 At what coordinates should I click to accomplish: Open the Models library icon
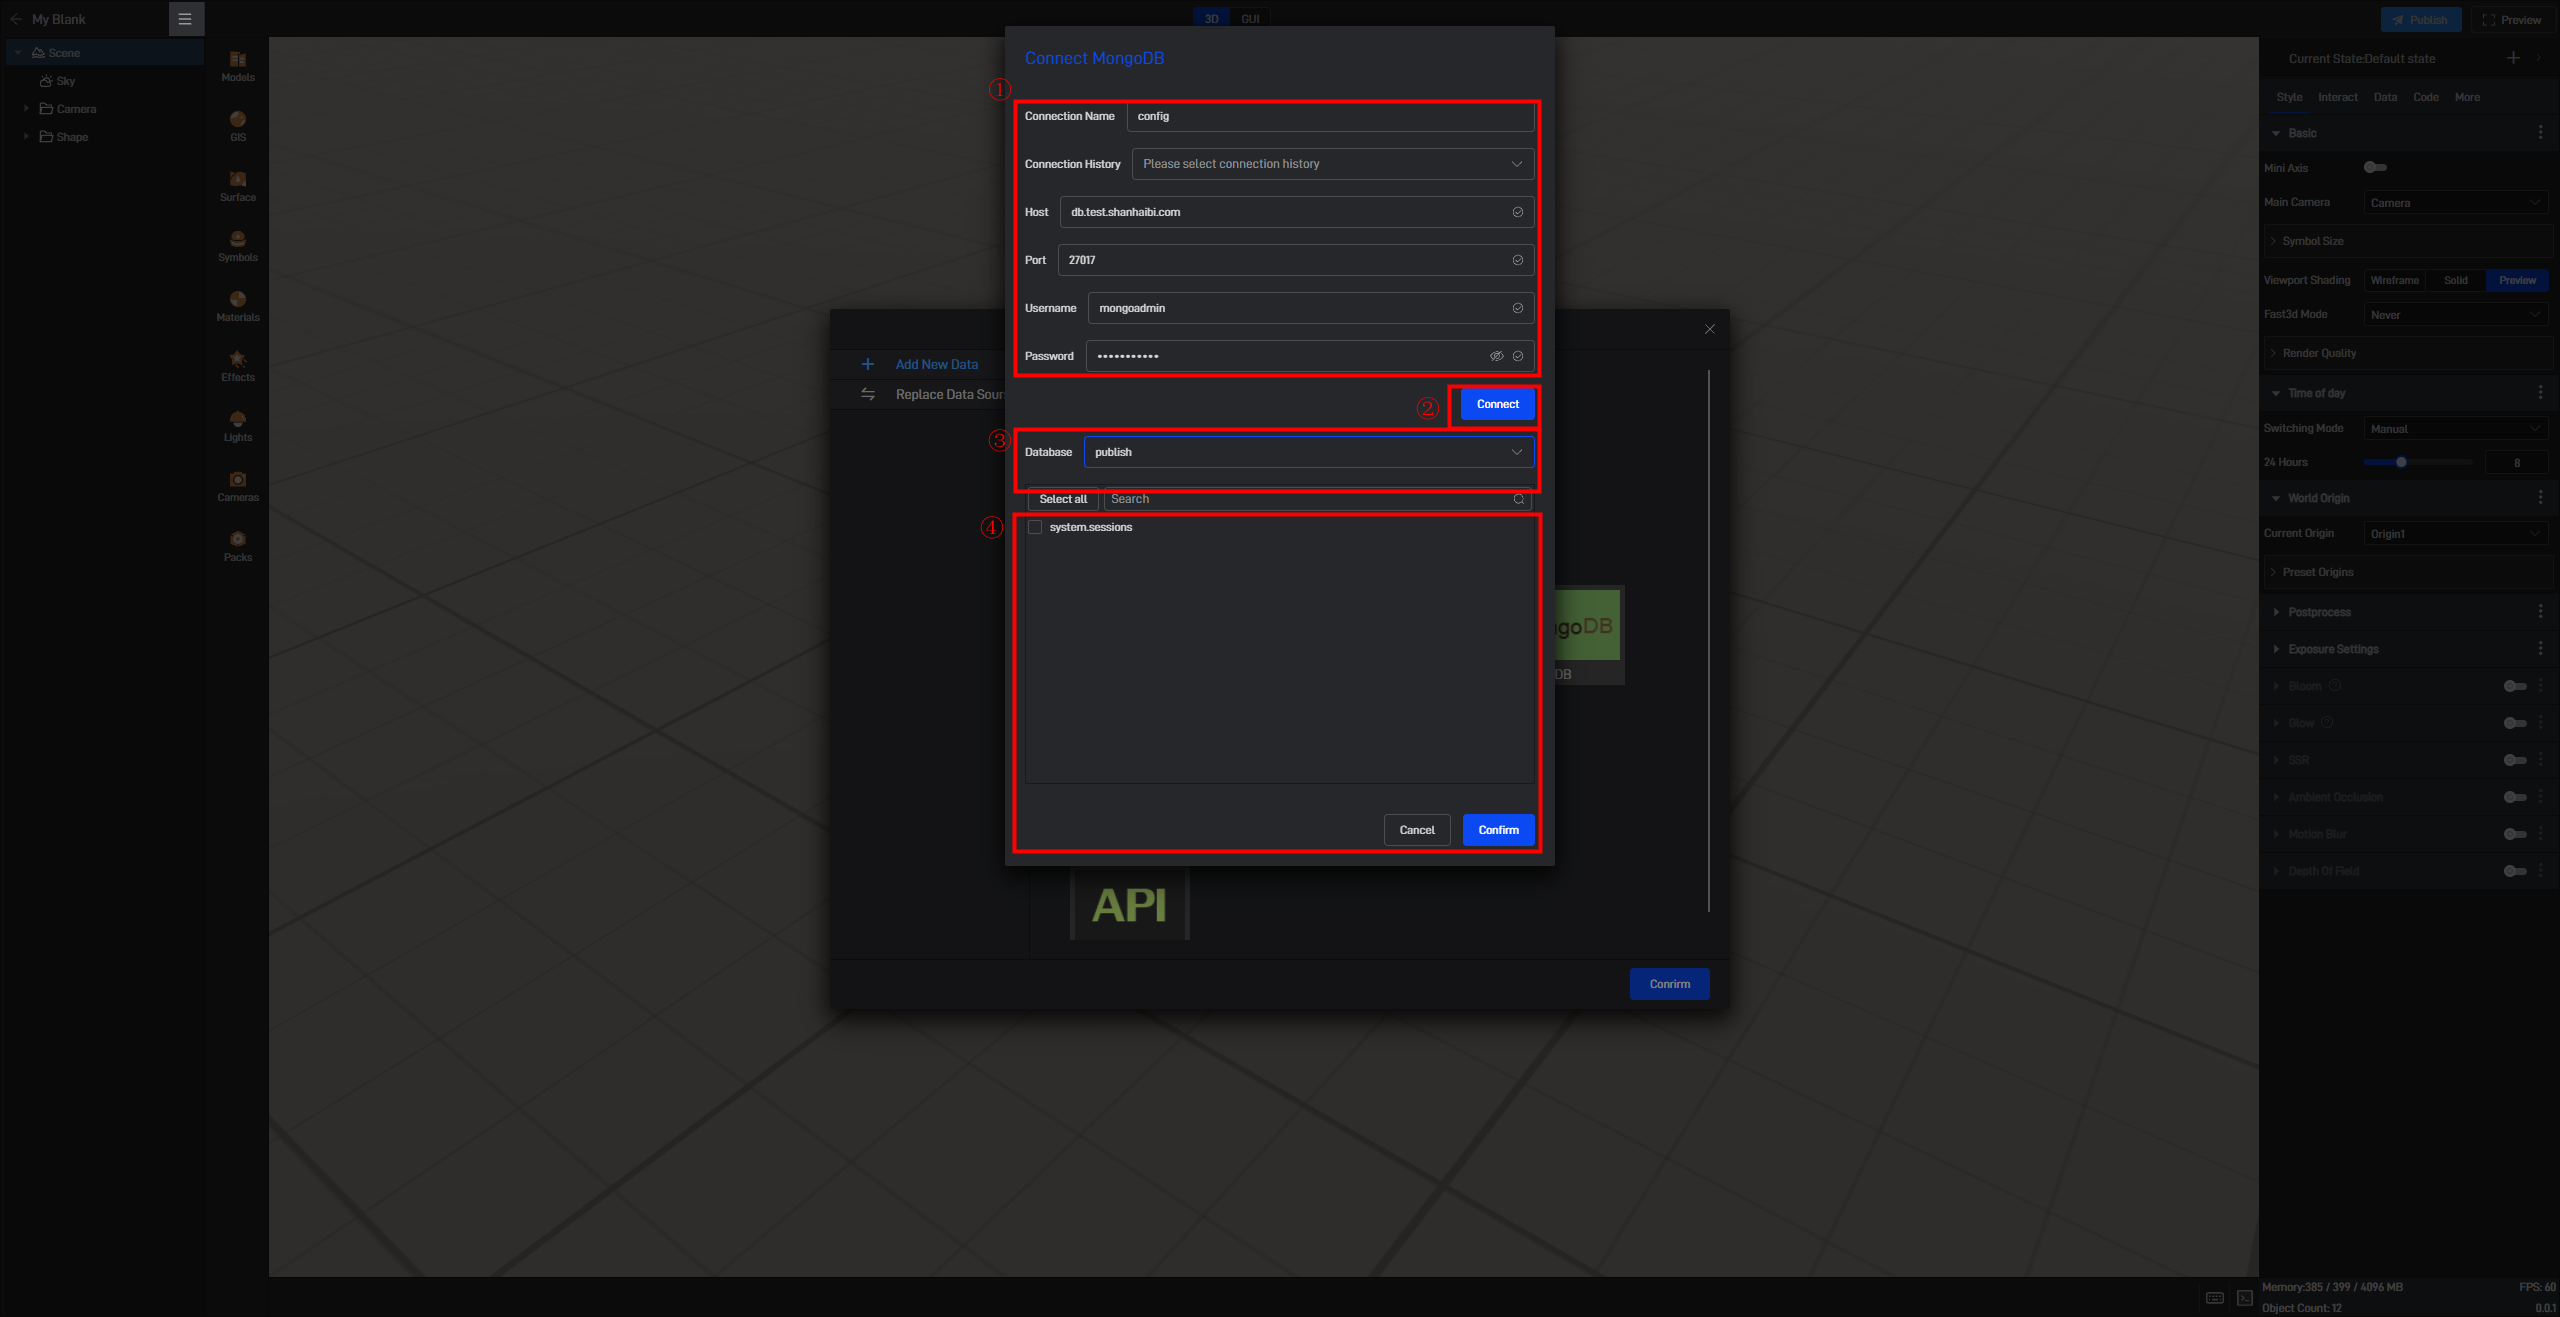coord(238,66)
